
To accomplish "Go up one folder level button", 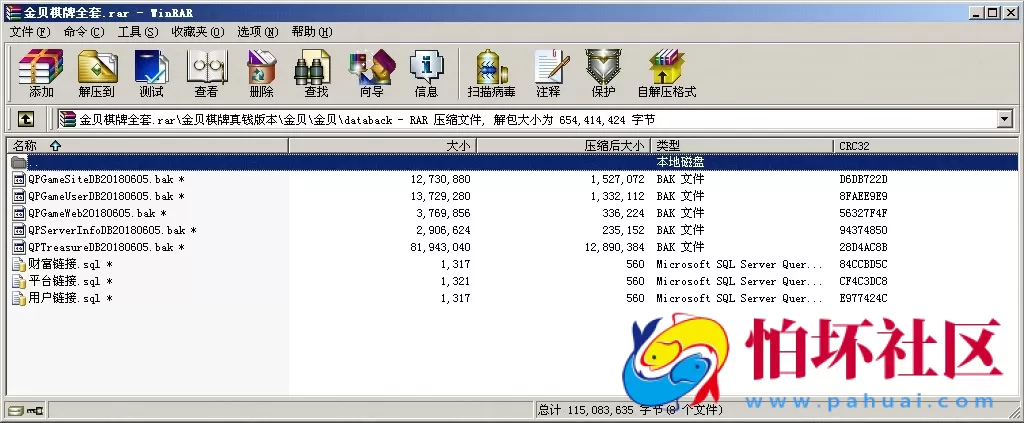I will (25, 119).
